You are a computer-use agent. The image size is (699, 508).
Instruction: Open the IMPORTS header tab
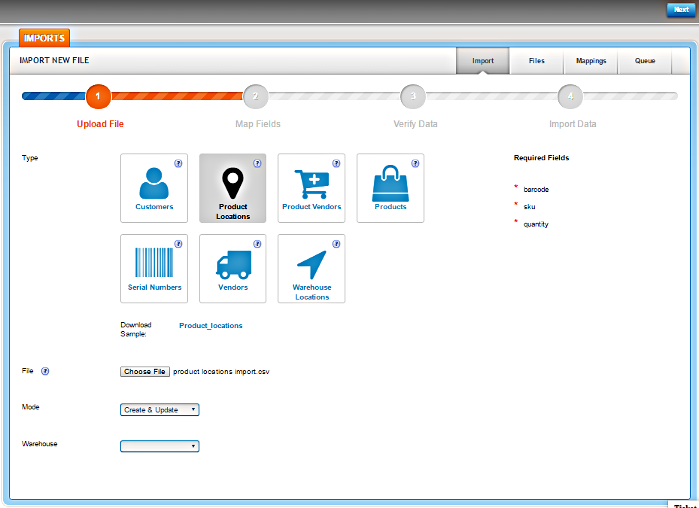point(43,38)
